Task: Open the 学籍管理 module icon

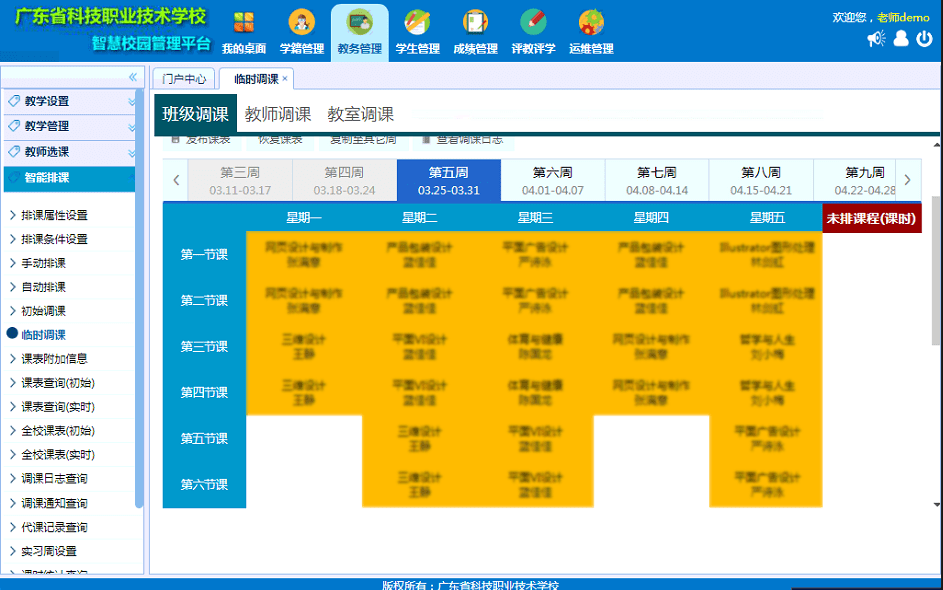Action: tap(301, 23)
